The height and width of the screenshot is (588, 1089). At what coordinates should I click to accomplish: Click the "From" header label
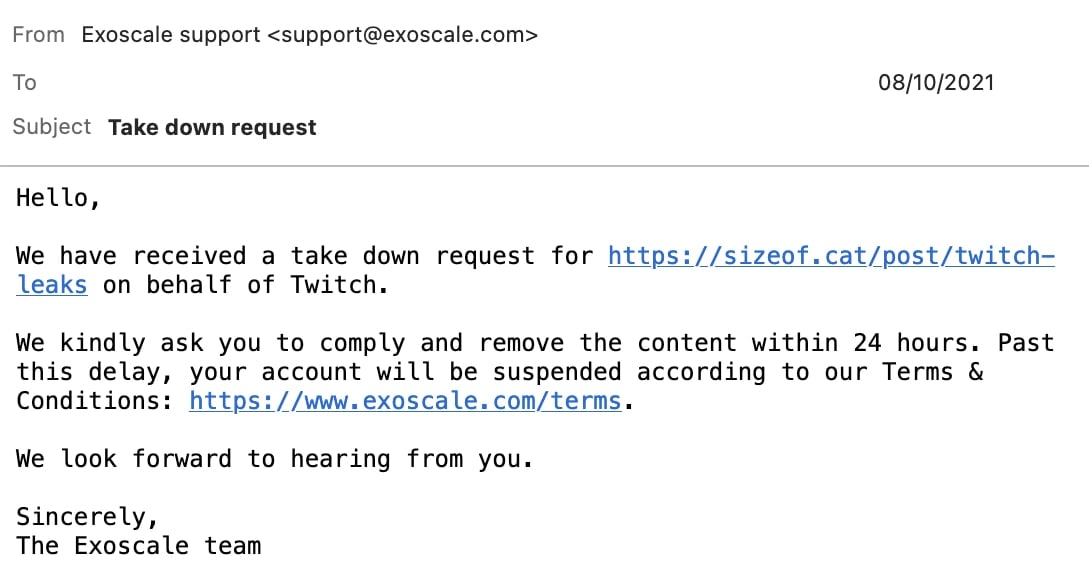pos(38,35)
